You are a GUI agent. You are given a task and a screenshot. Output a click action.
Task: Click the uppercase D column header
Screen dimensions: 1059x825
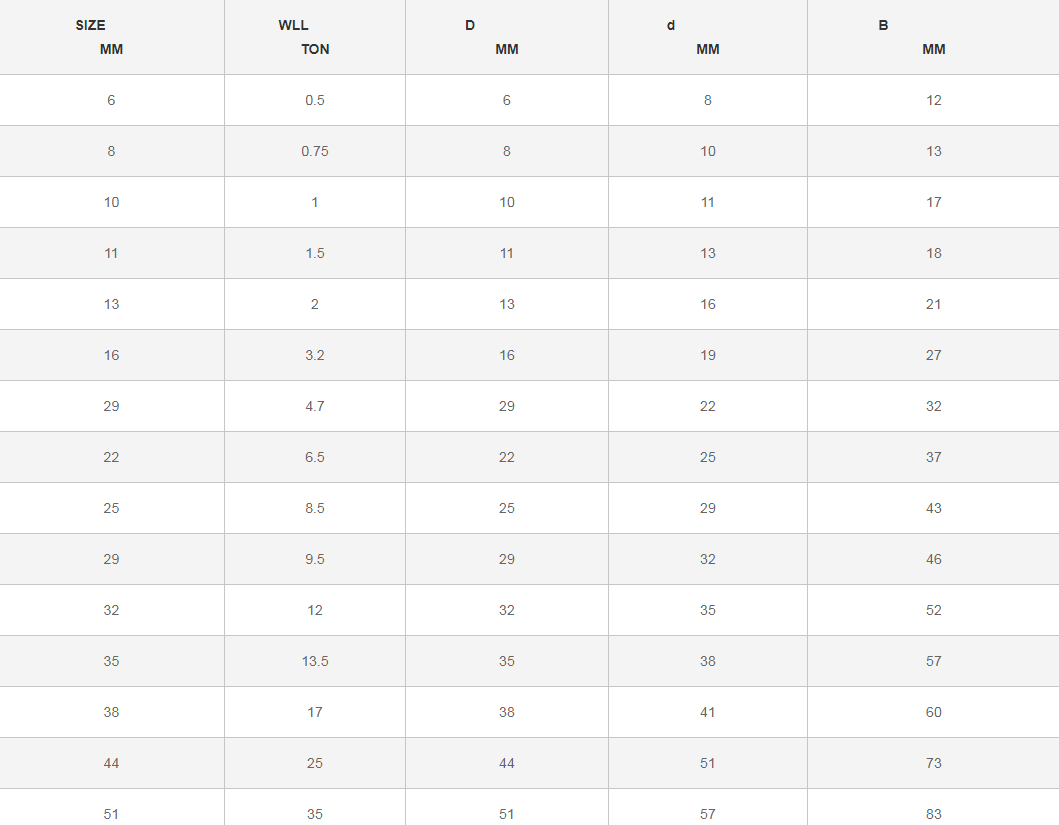point(470,25)
